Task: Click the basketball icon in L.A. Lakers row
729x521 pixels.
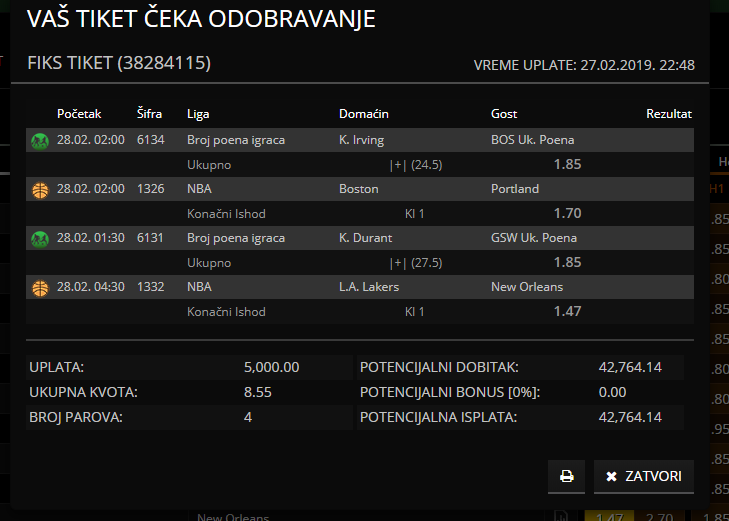Action: (40, 288)
